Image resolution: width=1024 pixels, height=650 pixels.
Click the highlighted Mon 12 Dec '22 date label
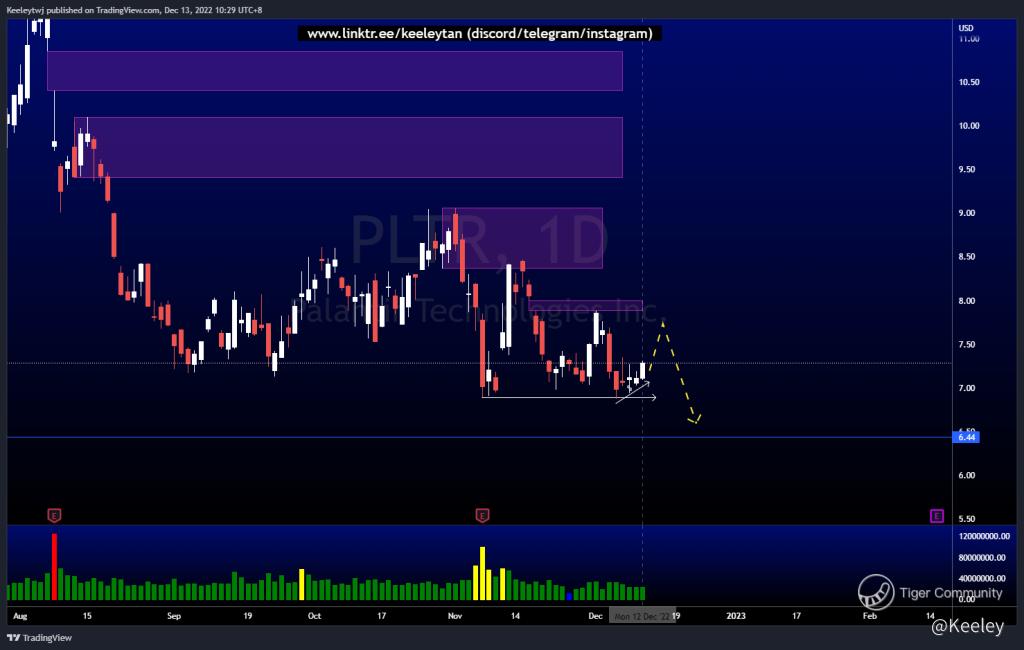[x=641, y=616]
